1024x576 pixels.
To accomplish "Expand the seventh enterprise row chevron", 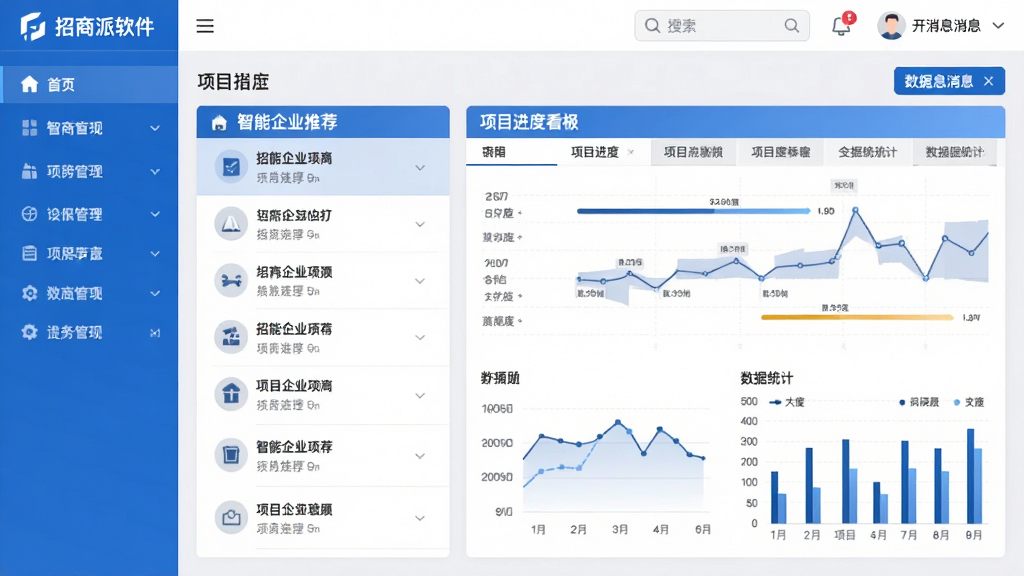I will coord(420,518).
